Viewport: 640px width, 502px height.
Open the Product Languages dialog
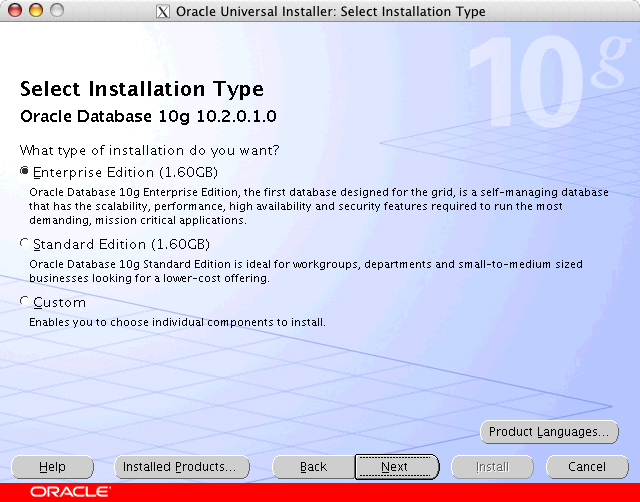point(548,432)
